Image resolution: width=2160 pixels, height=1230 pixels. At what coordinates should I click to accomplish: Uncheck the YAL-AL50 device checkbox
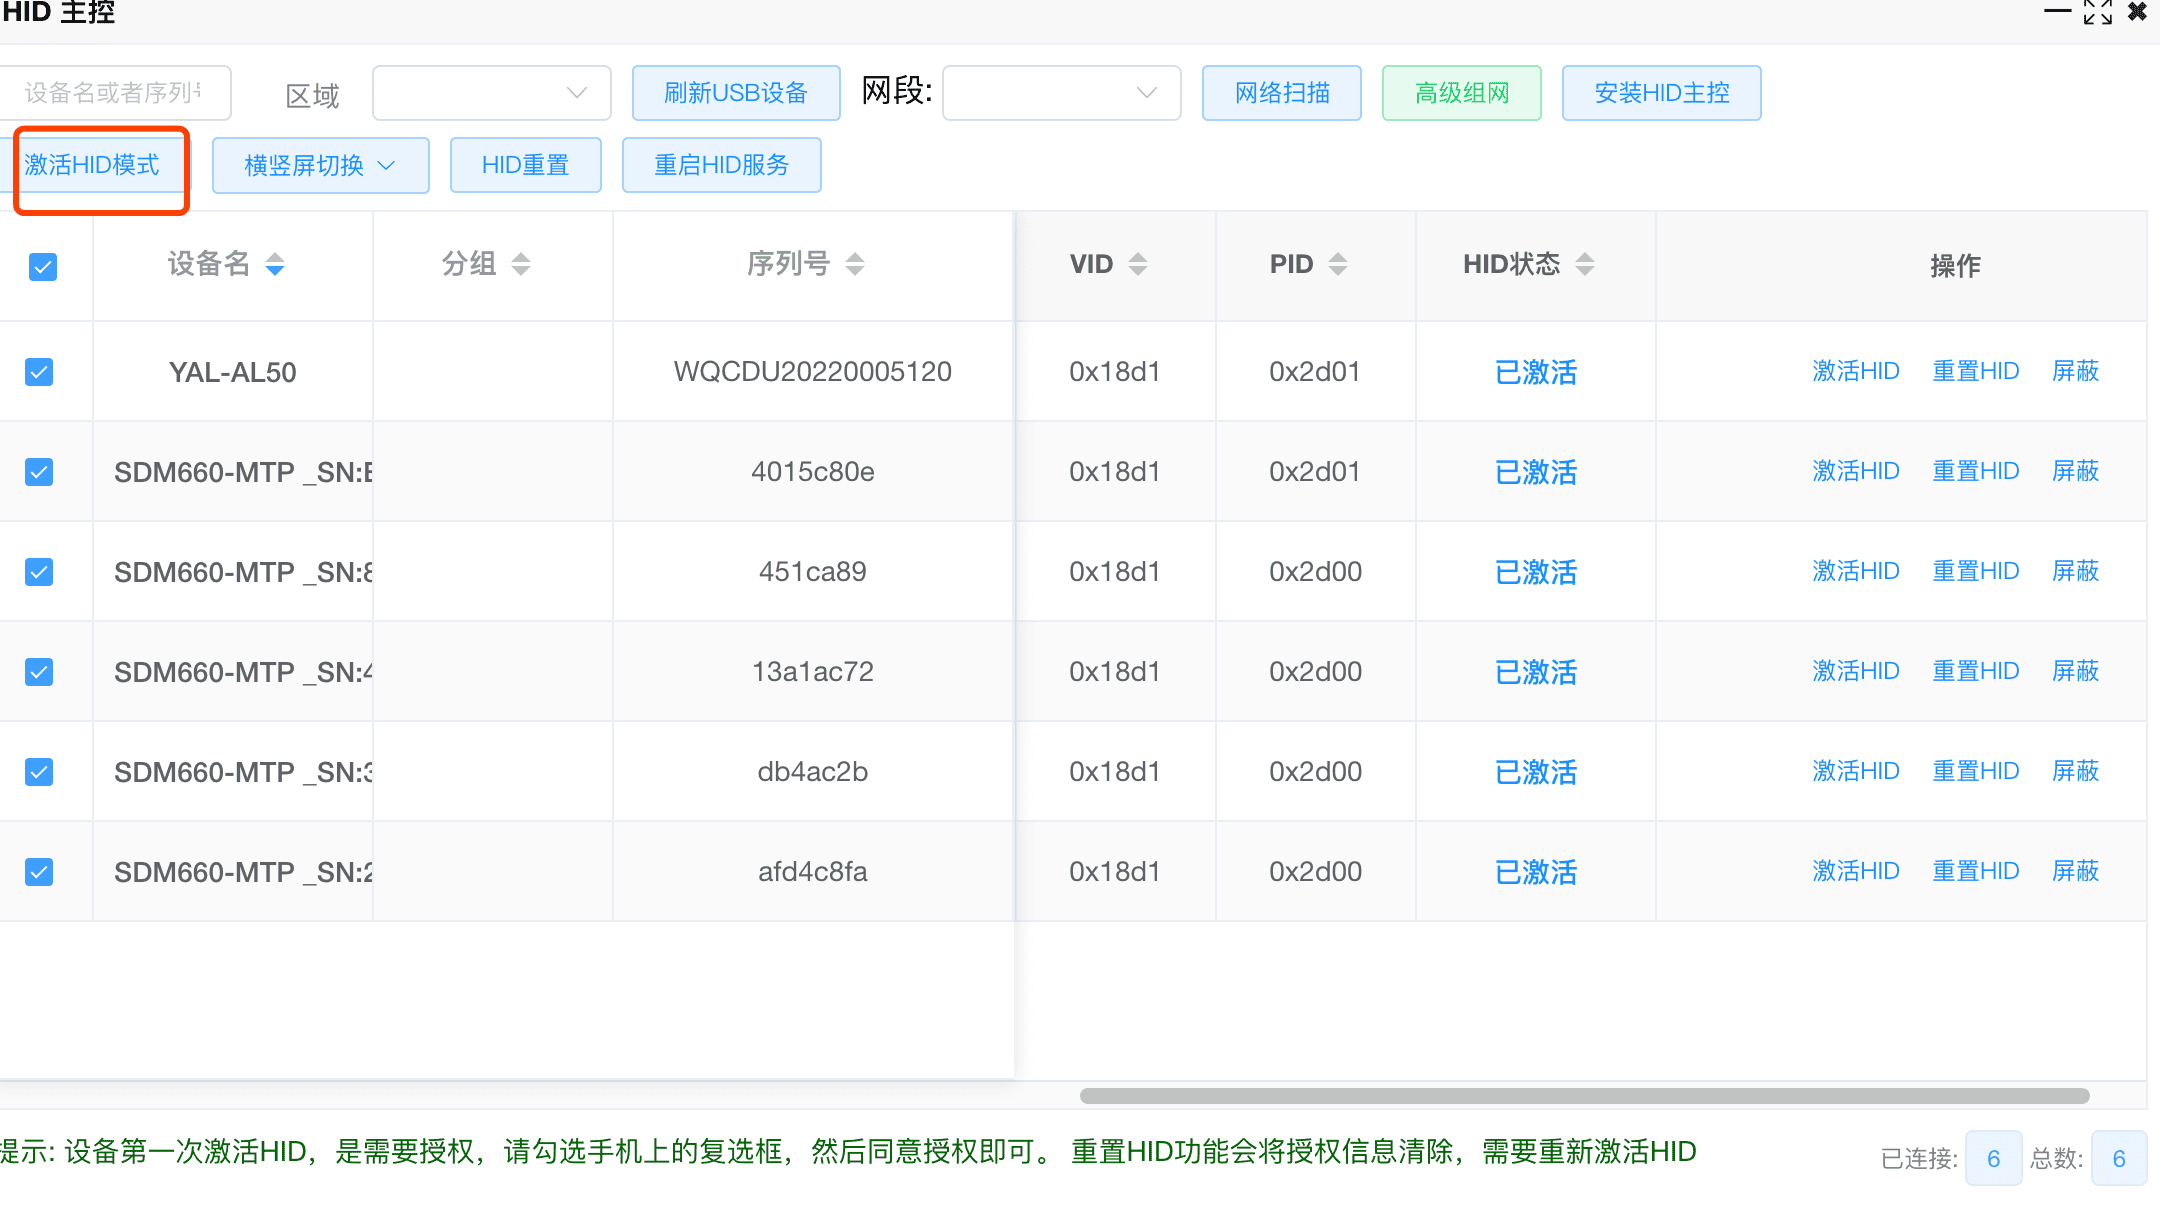click(39, 372)
